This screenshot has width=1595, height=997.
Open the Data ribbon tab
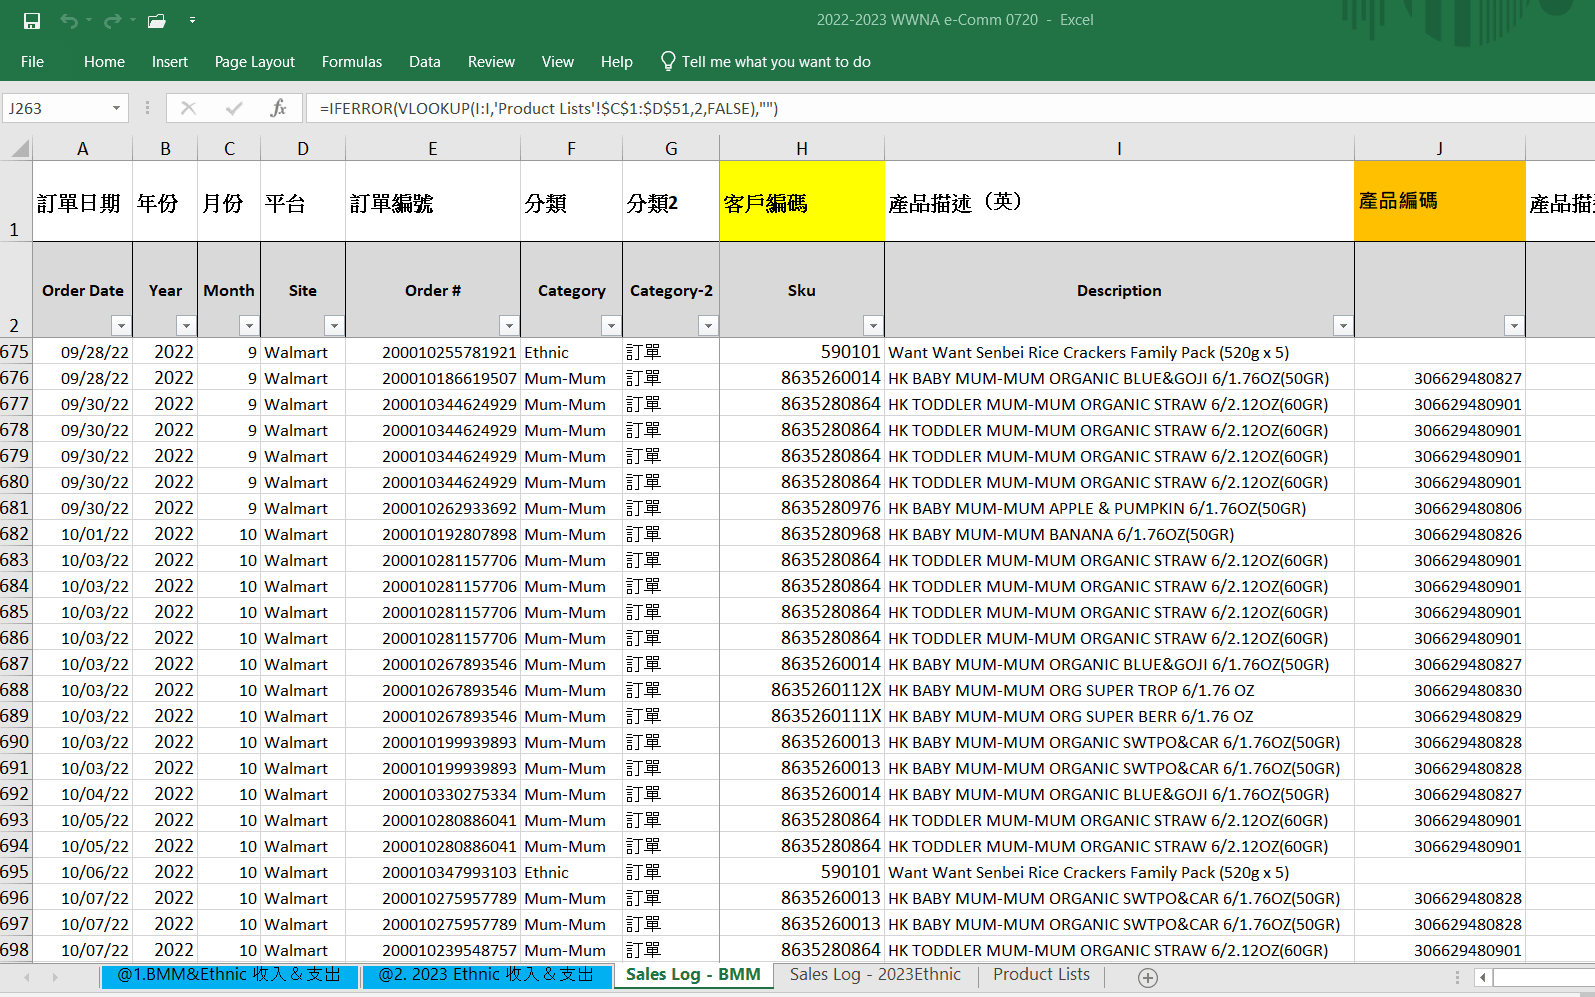click(425, 61)
